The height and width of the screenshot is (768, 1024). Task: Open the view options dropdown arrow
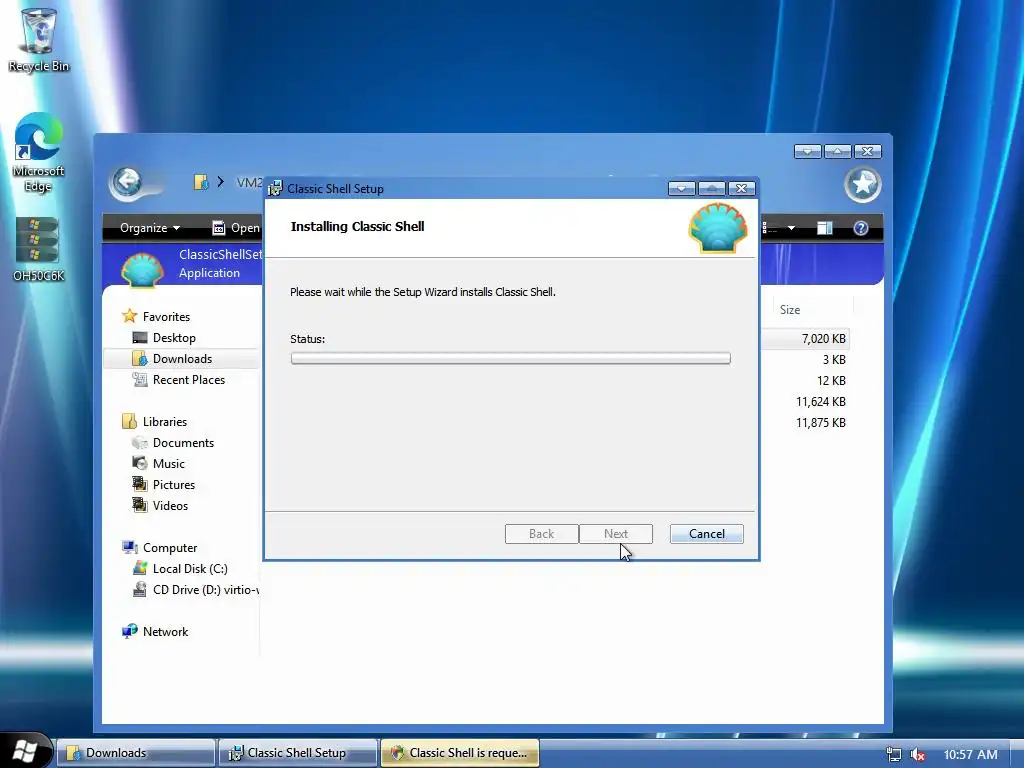791,228
